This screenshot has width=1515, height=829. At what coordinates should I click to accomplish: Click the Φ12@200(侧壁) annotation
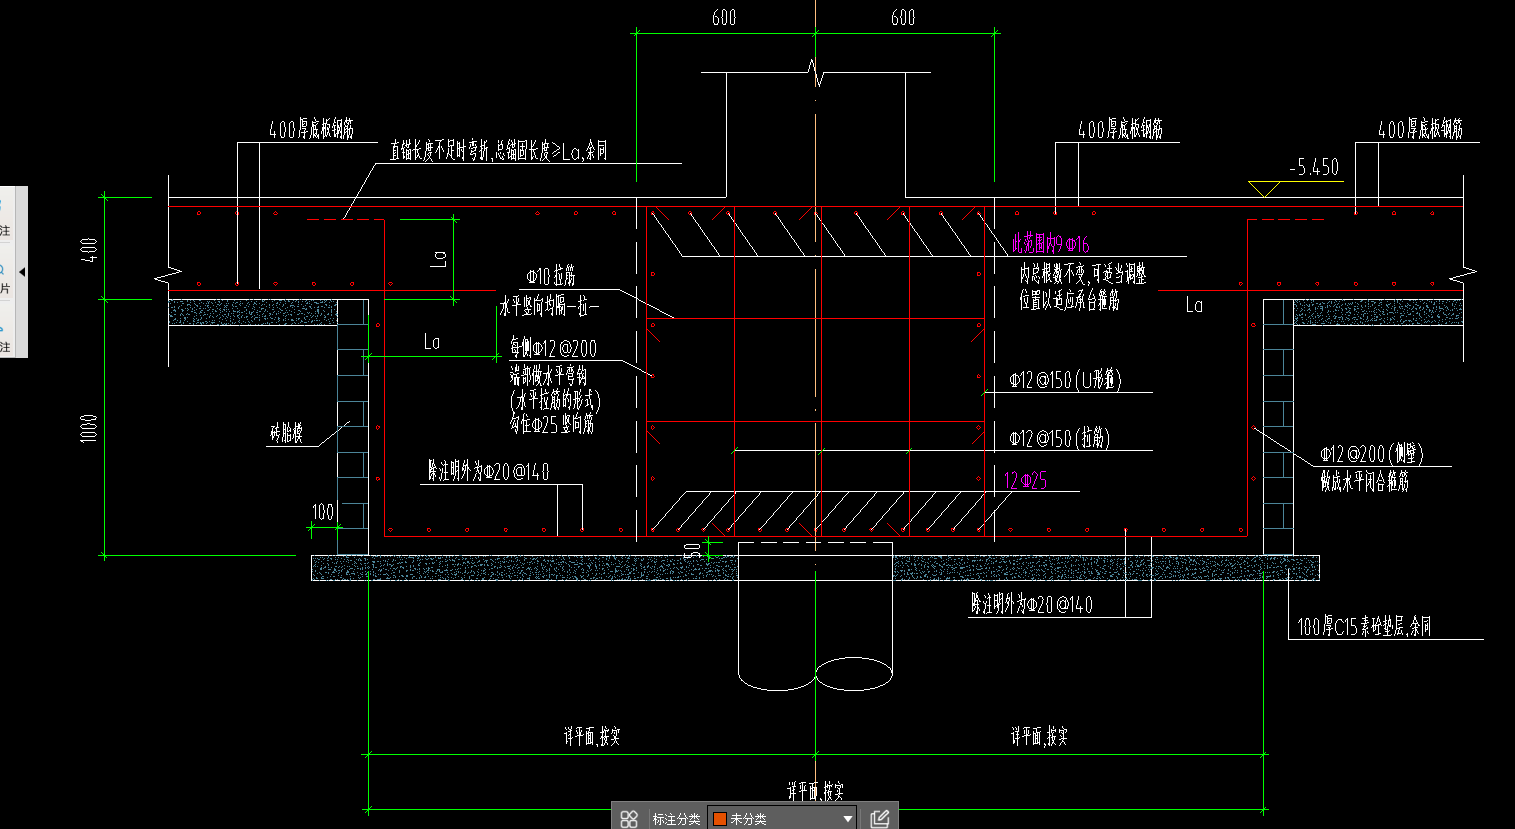pos(1371,454)
